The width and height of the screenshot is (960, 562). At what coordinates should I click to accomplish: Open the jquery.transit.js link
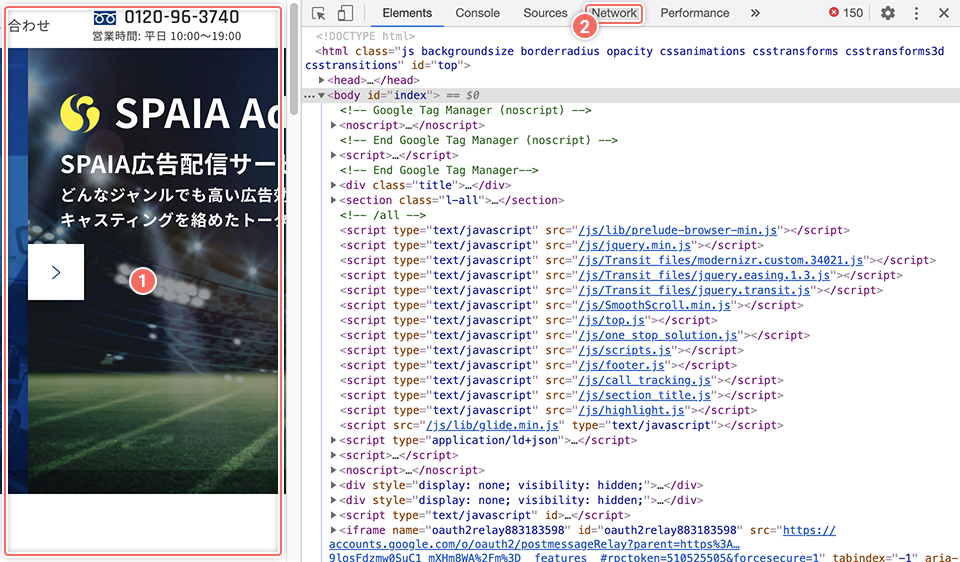[x=694, y=290]
